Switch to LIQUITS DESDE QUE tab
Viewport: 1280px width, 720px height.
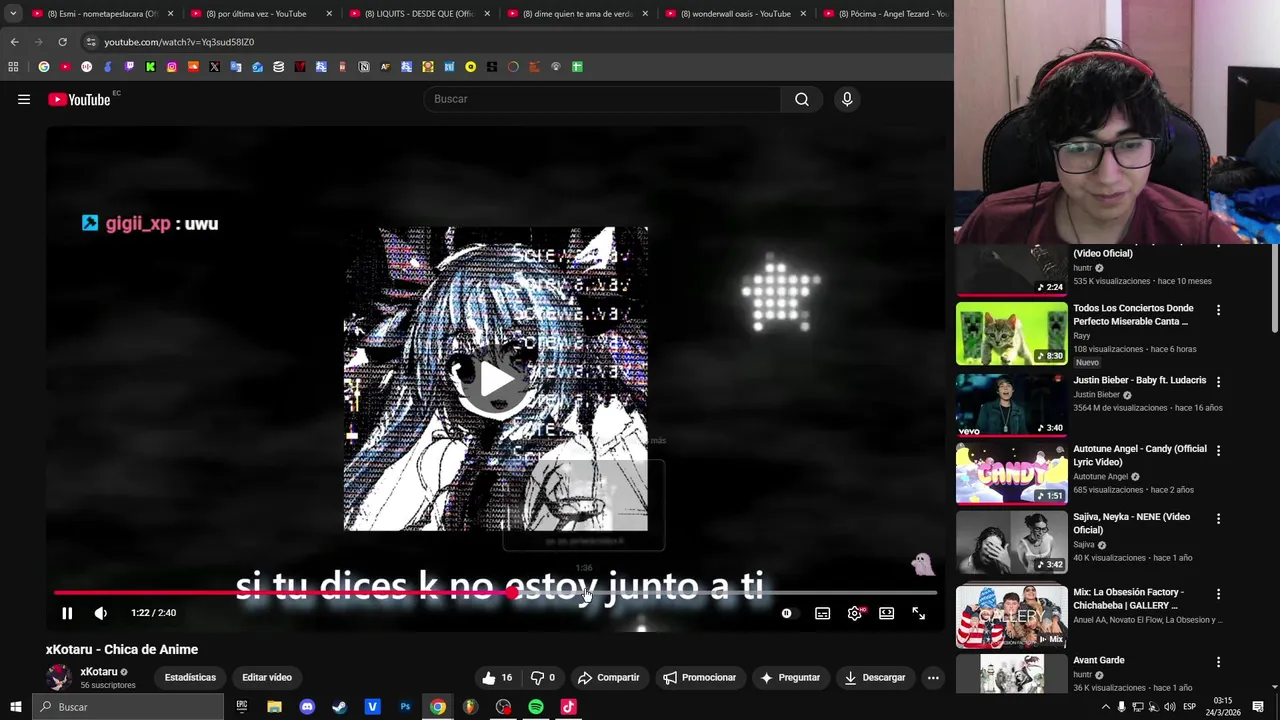pos(420,14)
